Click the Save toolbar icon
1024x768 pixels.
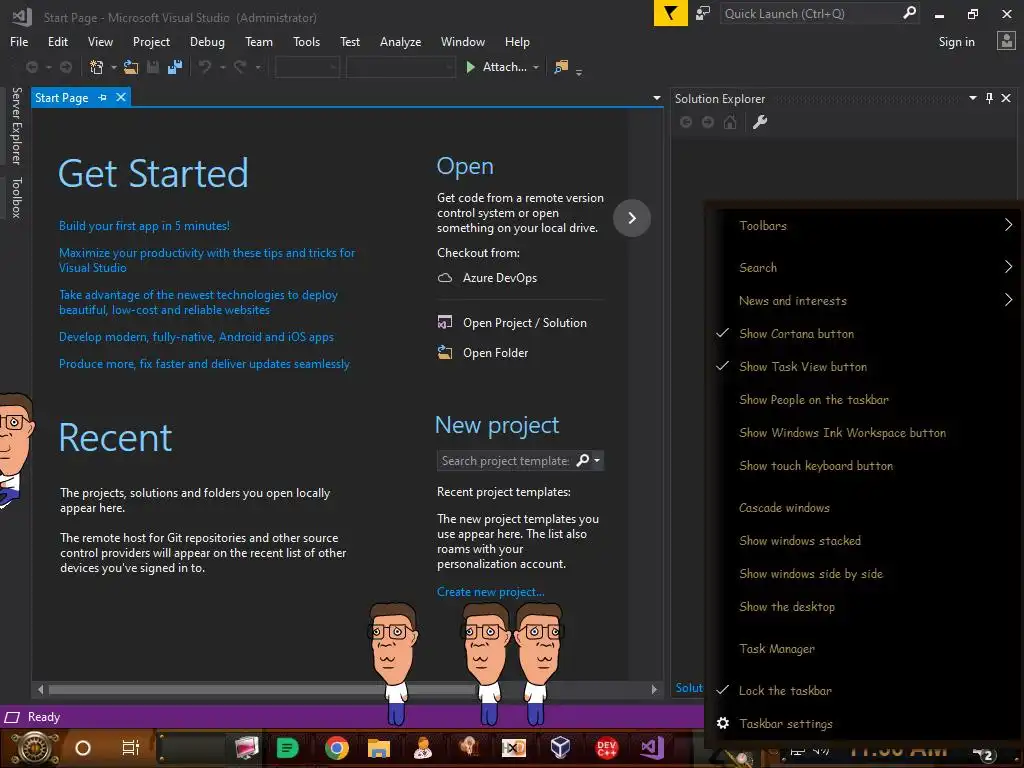click(x=153, y=67)
